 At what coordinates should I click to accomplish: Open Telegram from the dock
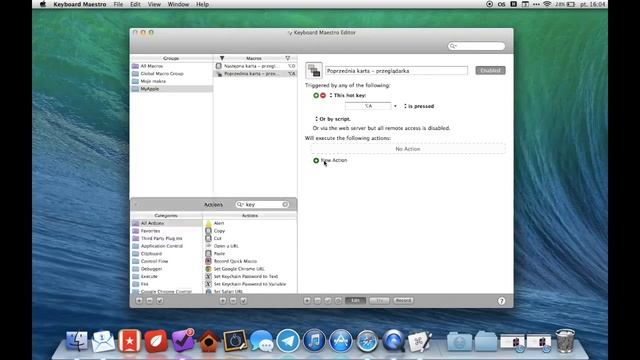[288, 341]
